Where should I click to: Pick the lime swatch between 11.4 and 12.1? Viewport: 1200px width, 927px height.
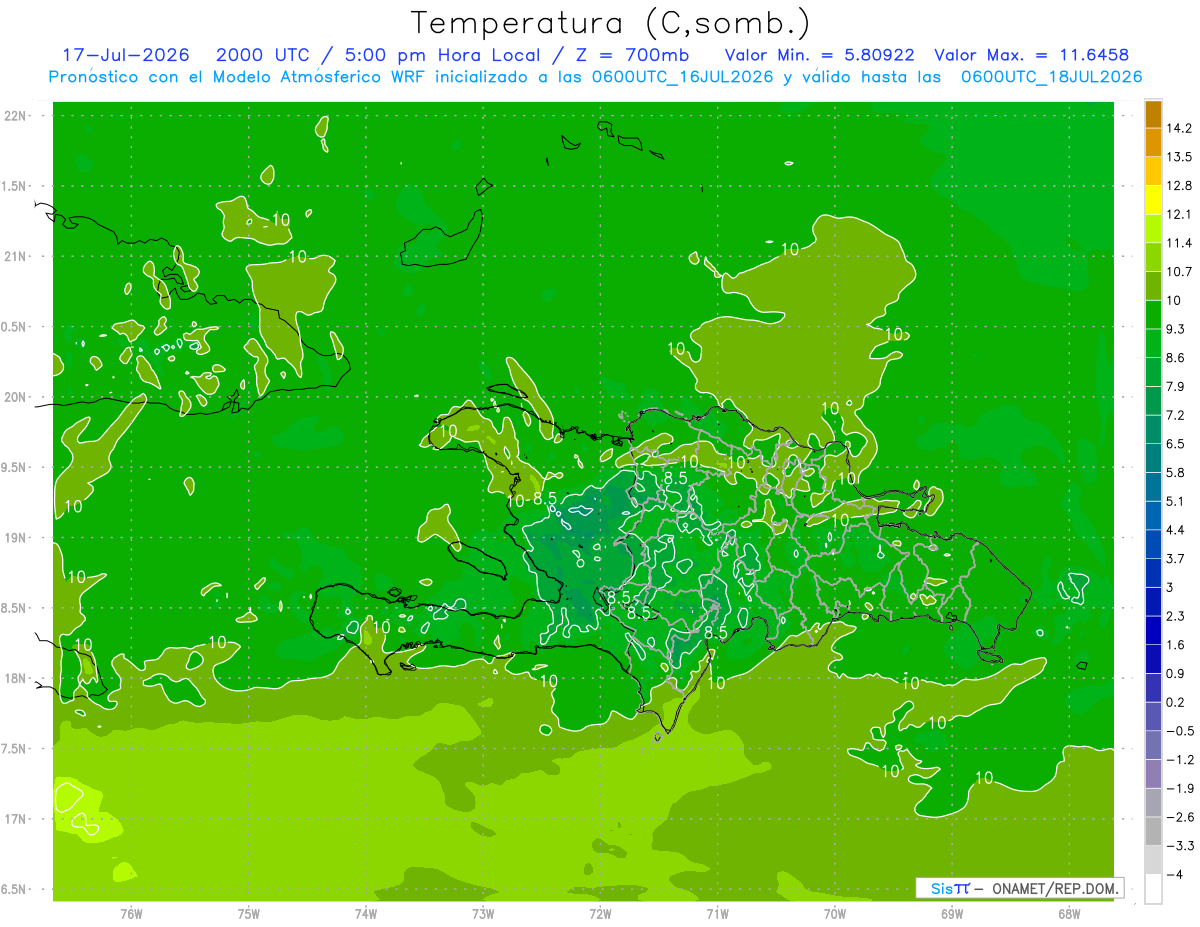tap(1153, 229)
